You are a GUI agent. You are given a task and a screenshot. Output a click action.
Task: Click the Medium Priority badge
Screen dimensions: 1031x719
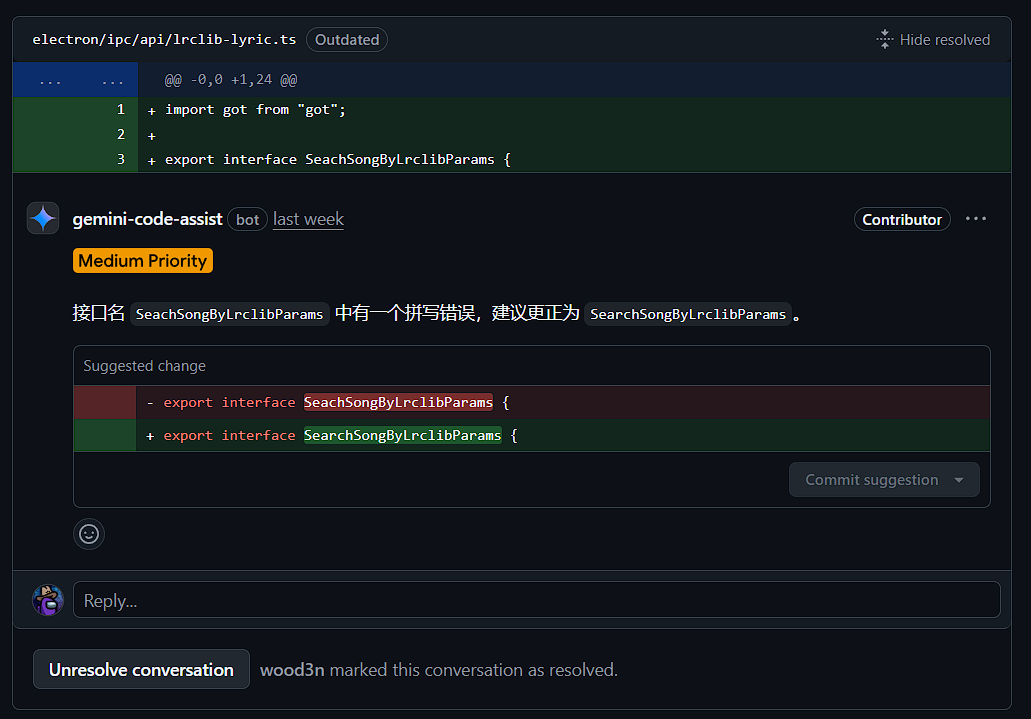[x=143, y=261]
